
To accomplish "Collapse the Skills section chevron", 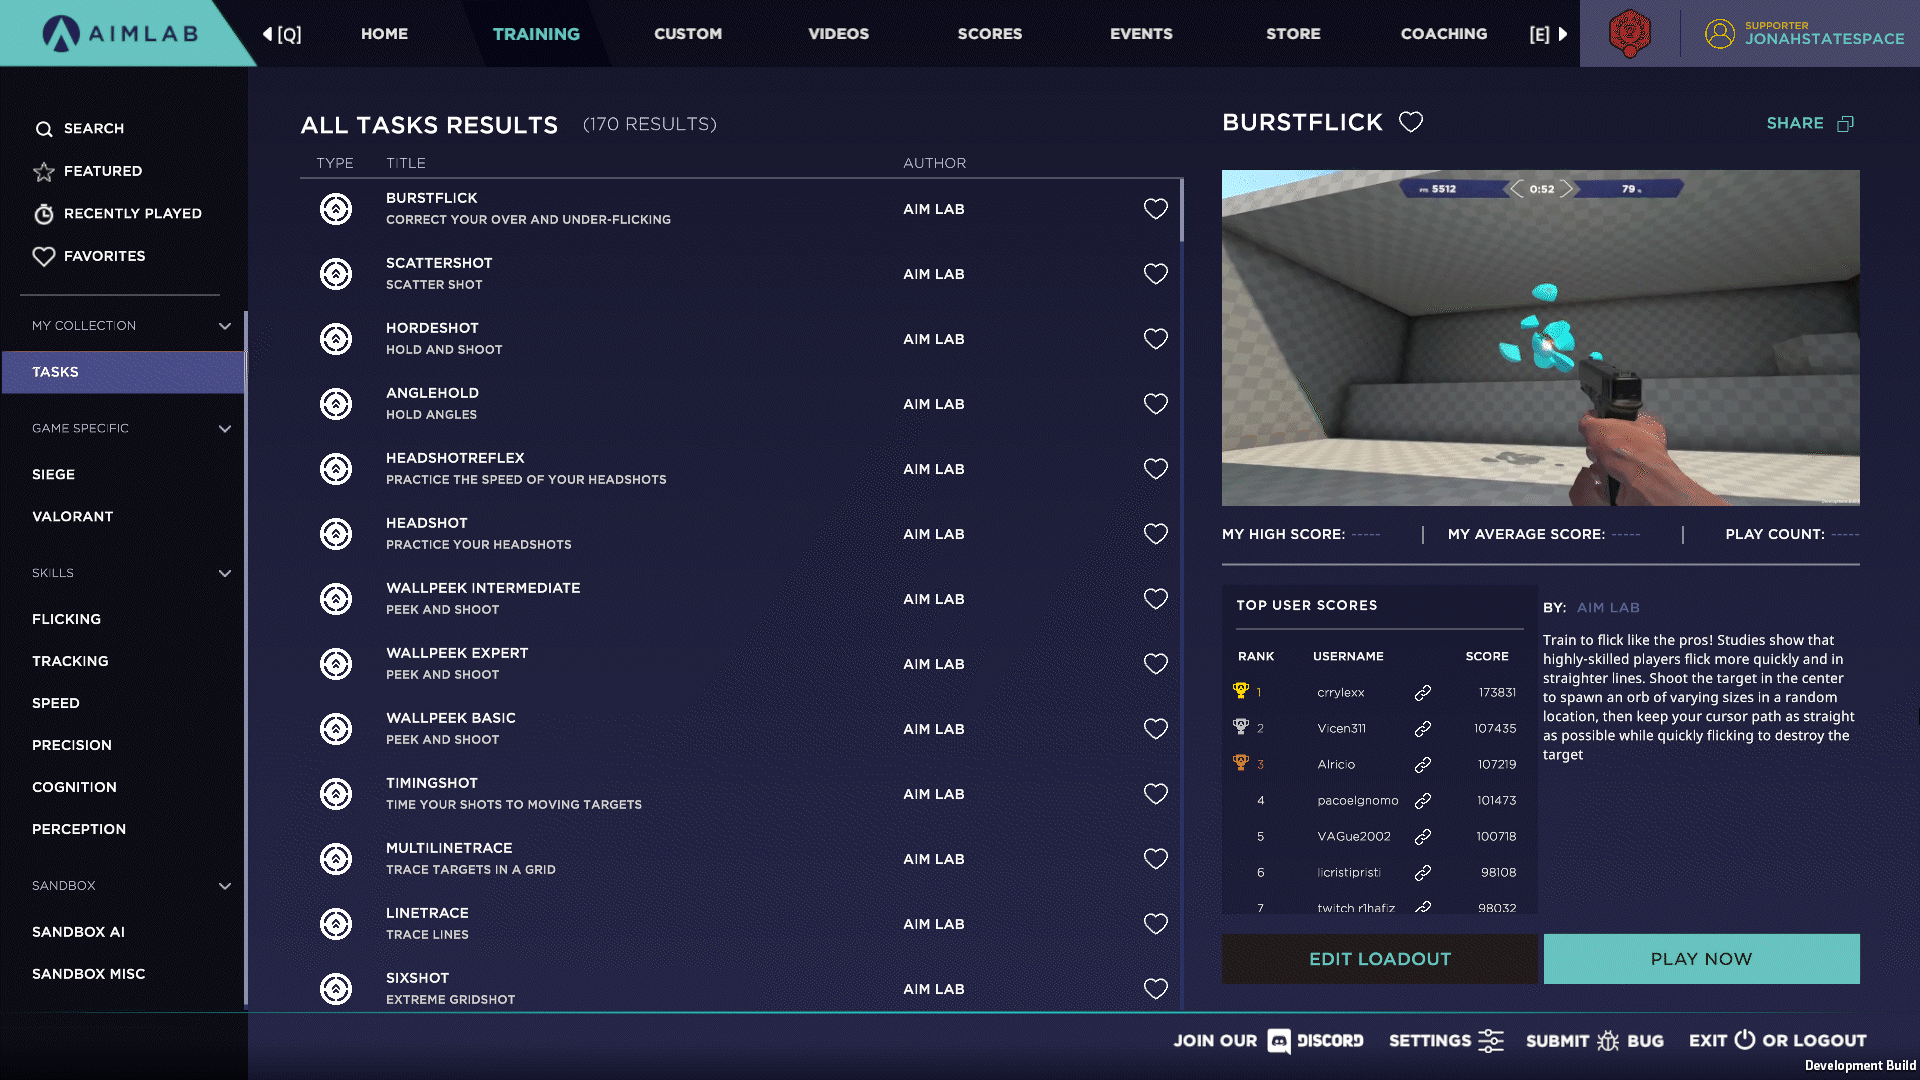I will tap(225, 574).
